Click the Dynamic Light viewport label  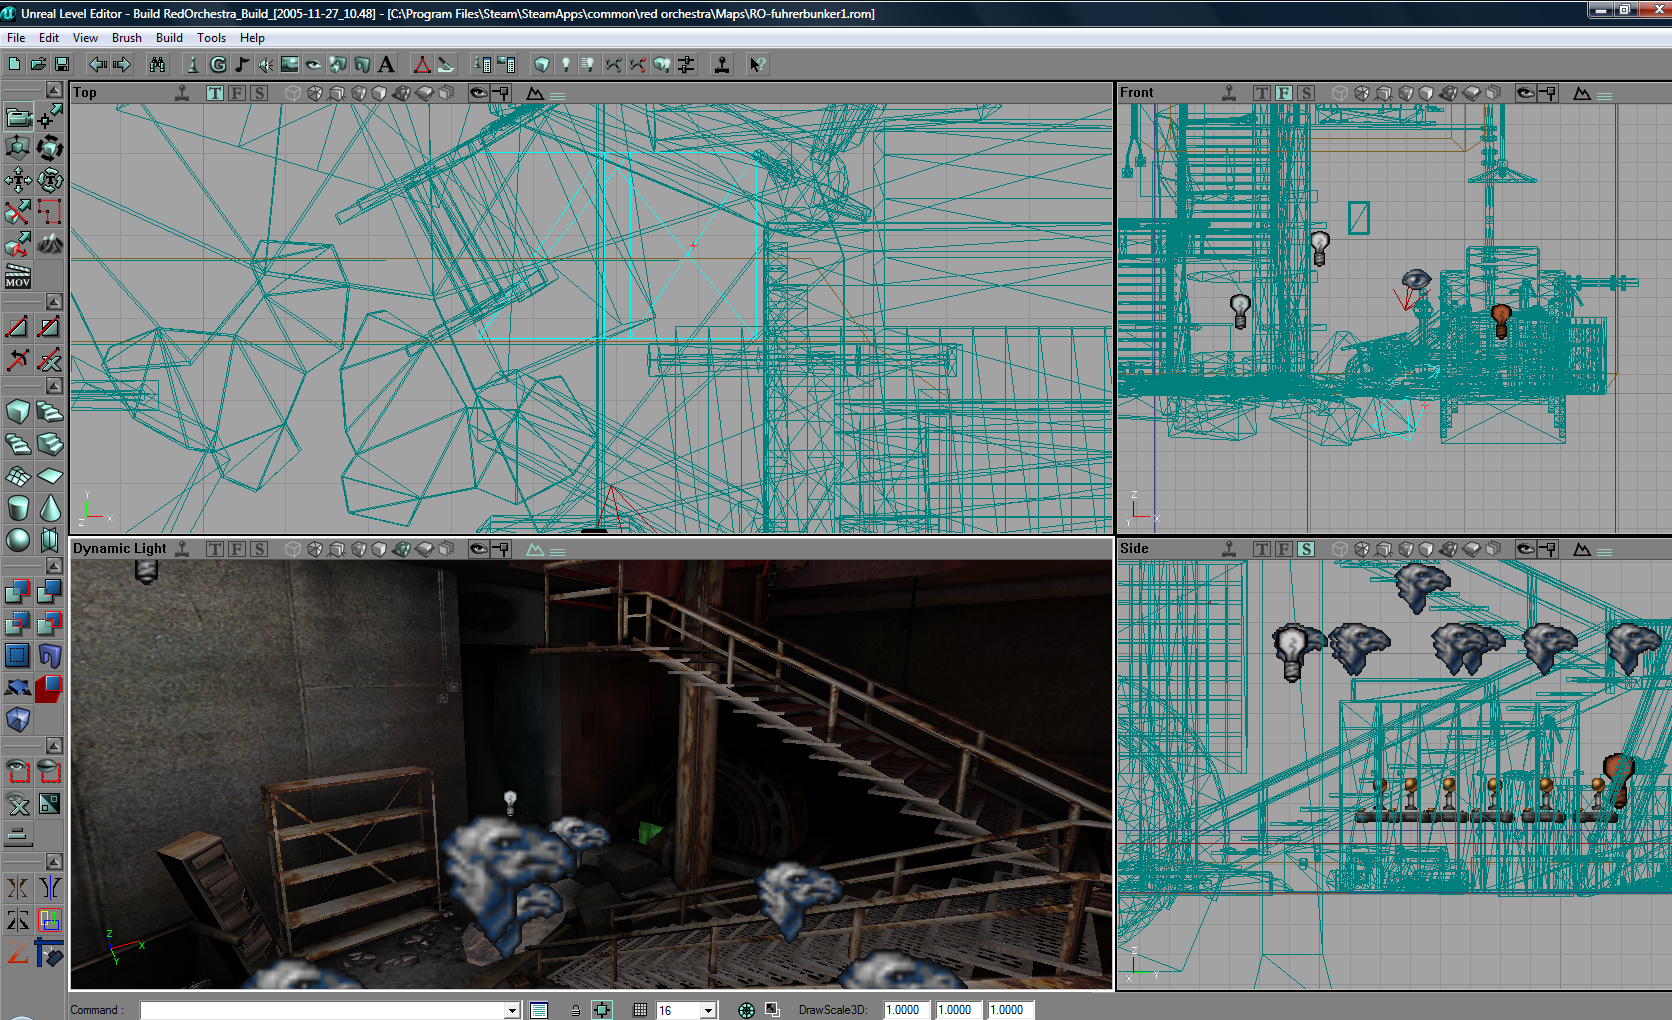tap(119, 549)
